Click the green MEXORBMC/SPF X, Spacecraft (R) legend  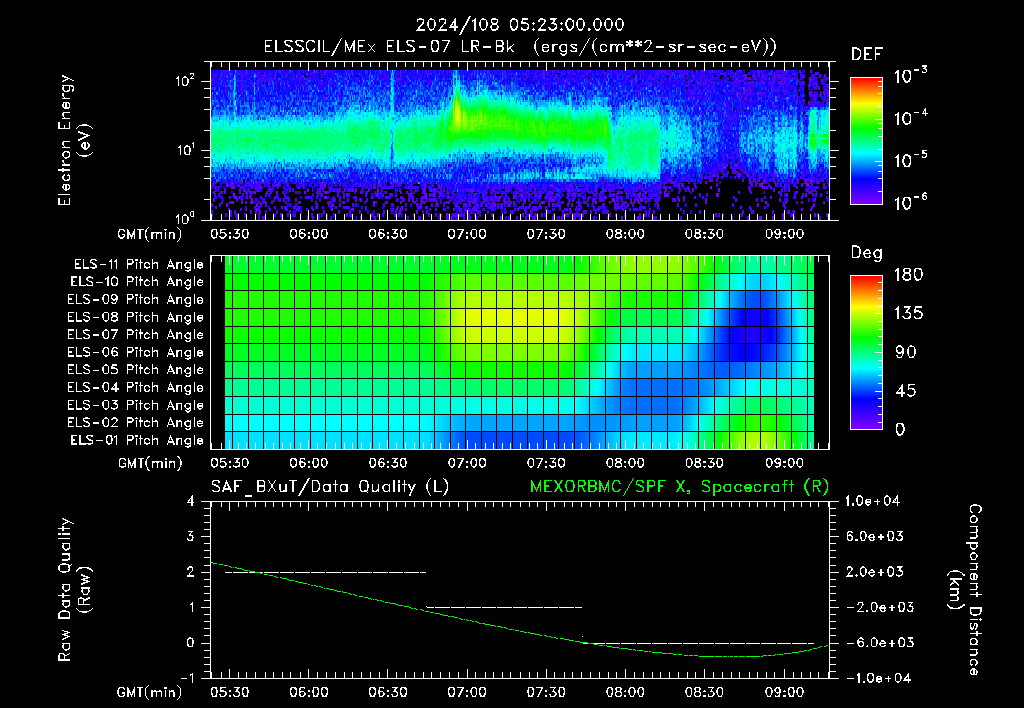679,487
